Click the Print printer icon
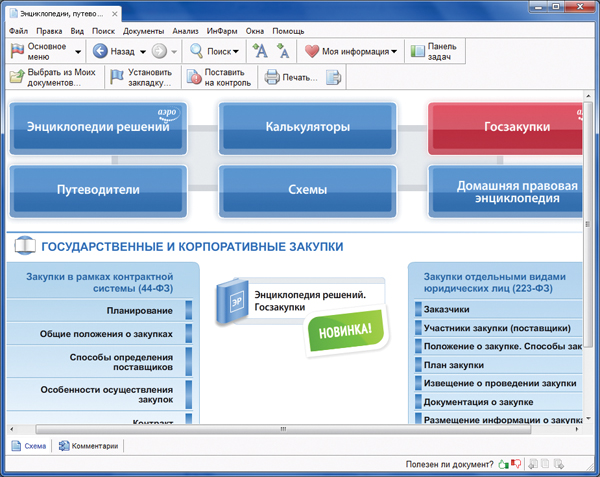600x477 pixels. point(273,78)
